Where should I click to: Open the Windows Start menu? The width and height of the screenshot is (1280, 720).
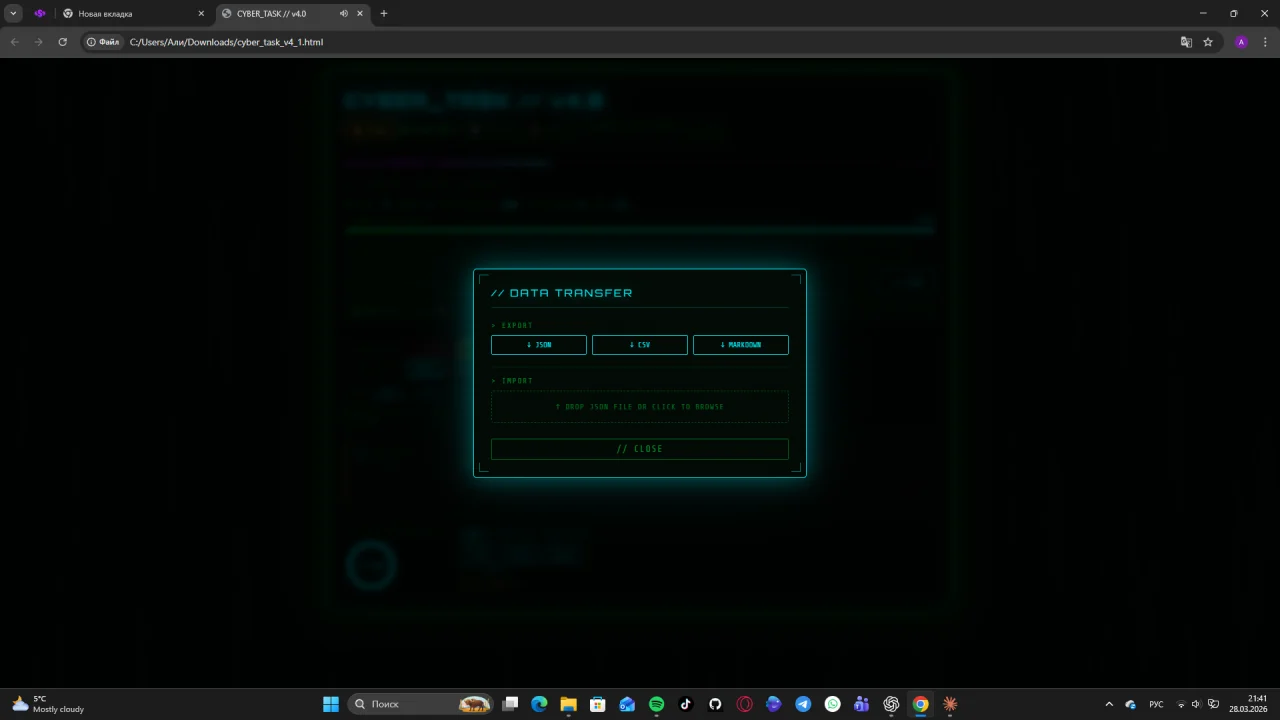pos(331,704)
